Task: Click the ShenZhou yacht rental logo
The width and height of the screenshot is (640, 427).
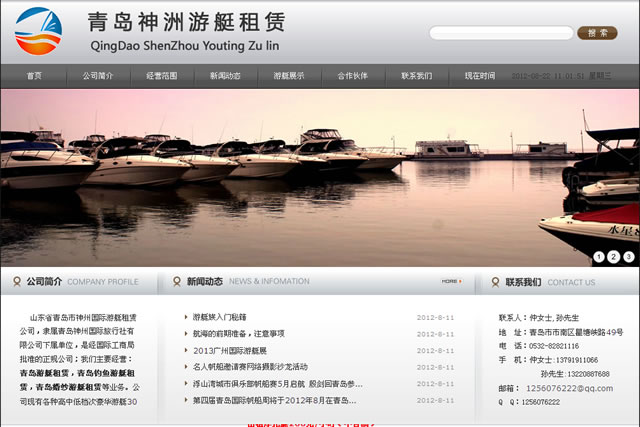Action: (38, 31)
